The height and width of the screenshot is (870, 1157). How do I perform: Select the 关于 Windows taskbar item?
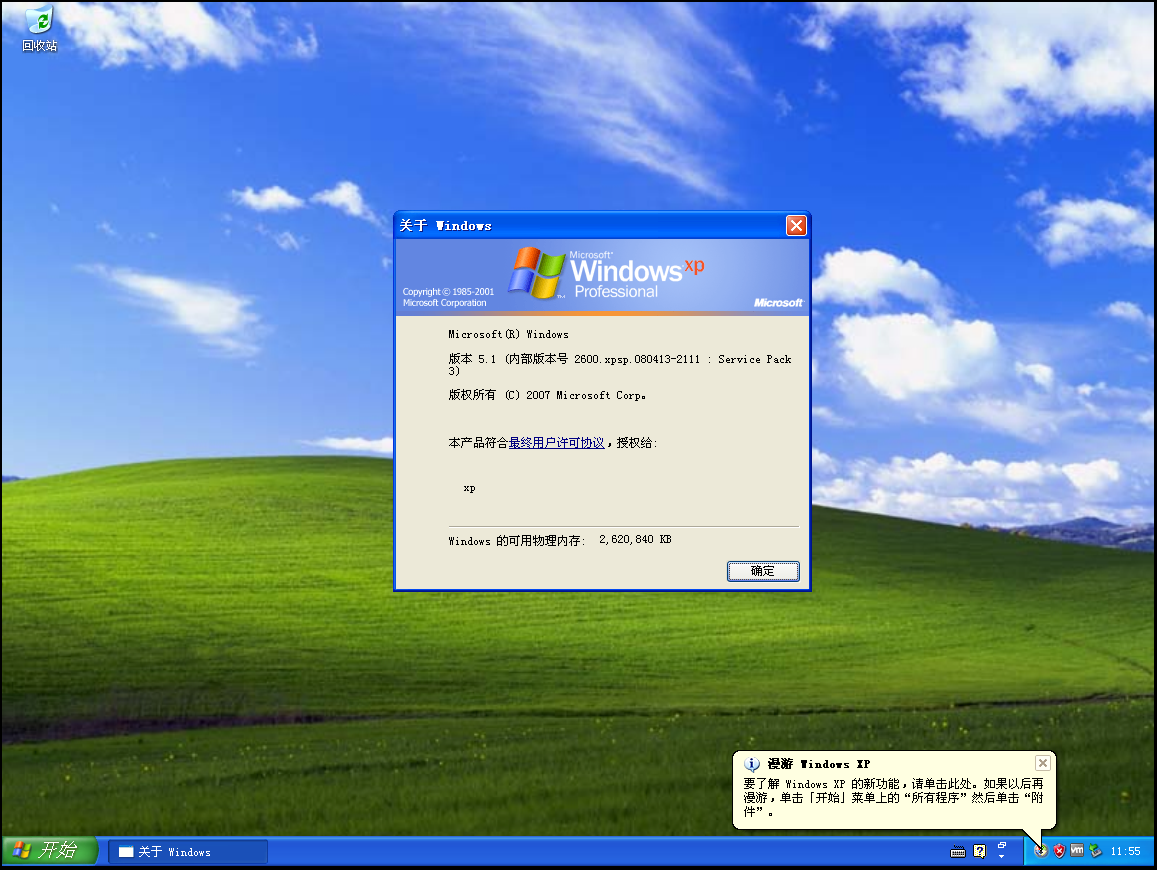tap(188, 852)
